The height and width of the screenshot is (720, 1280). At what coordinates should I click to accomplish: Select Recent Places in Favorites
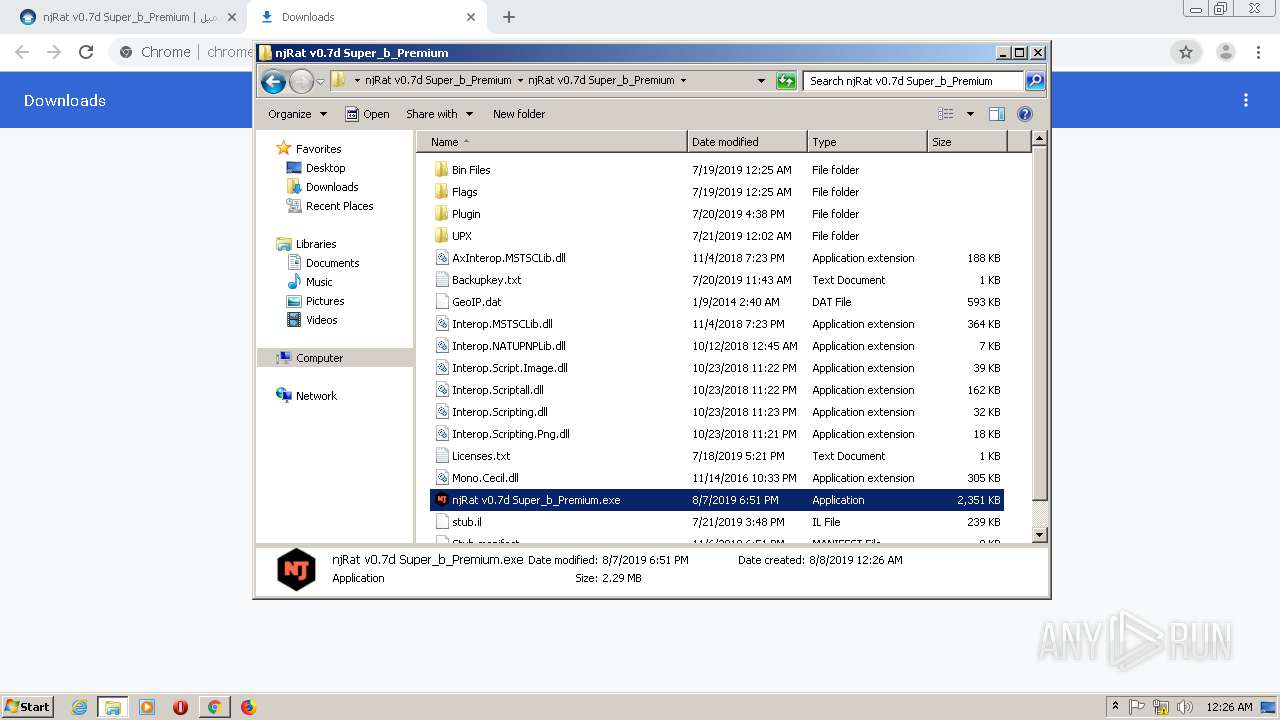point(339,206)
